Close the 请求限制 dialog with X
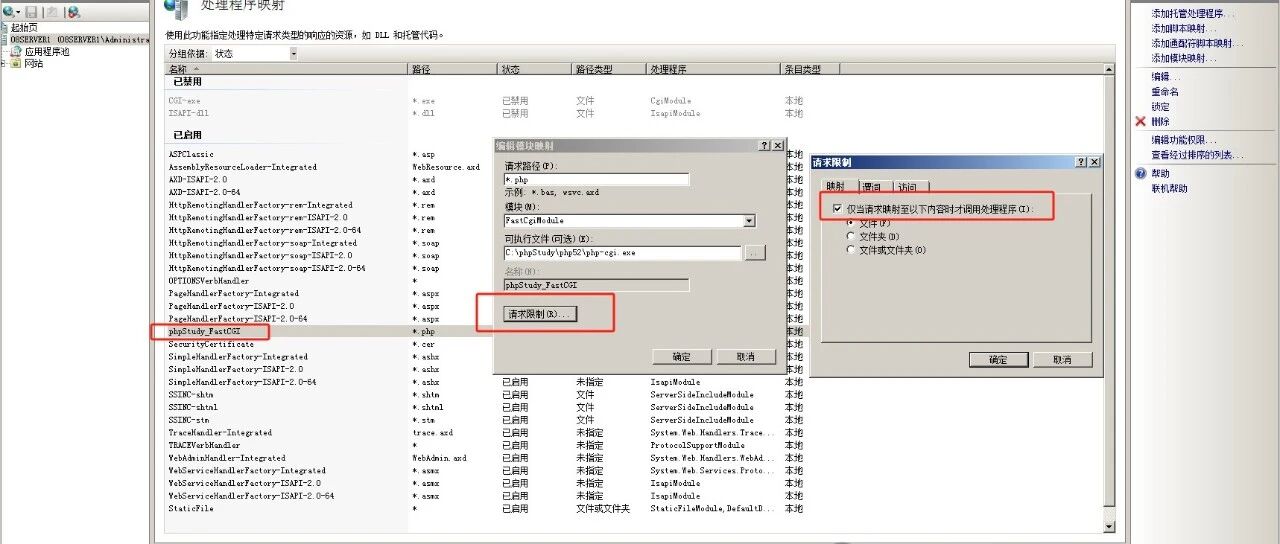This screenshot has height=544, width=1280. [1094, 162]
